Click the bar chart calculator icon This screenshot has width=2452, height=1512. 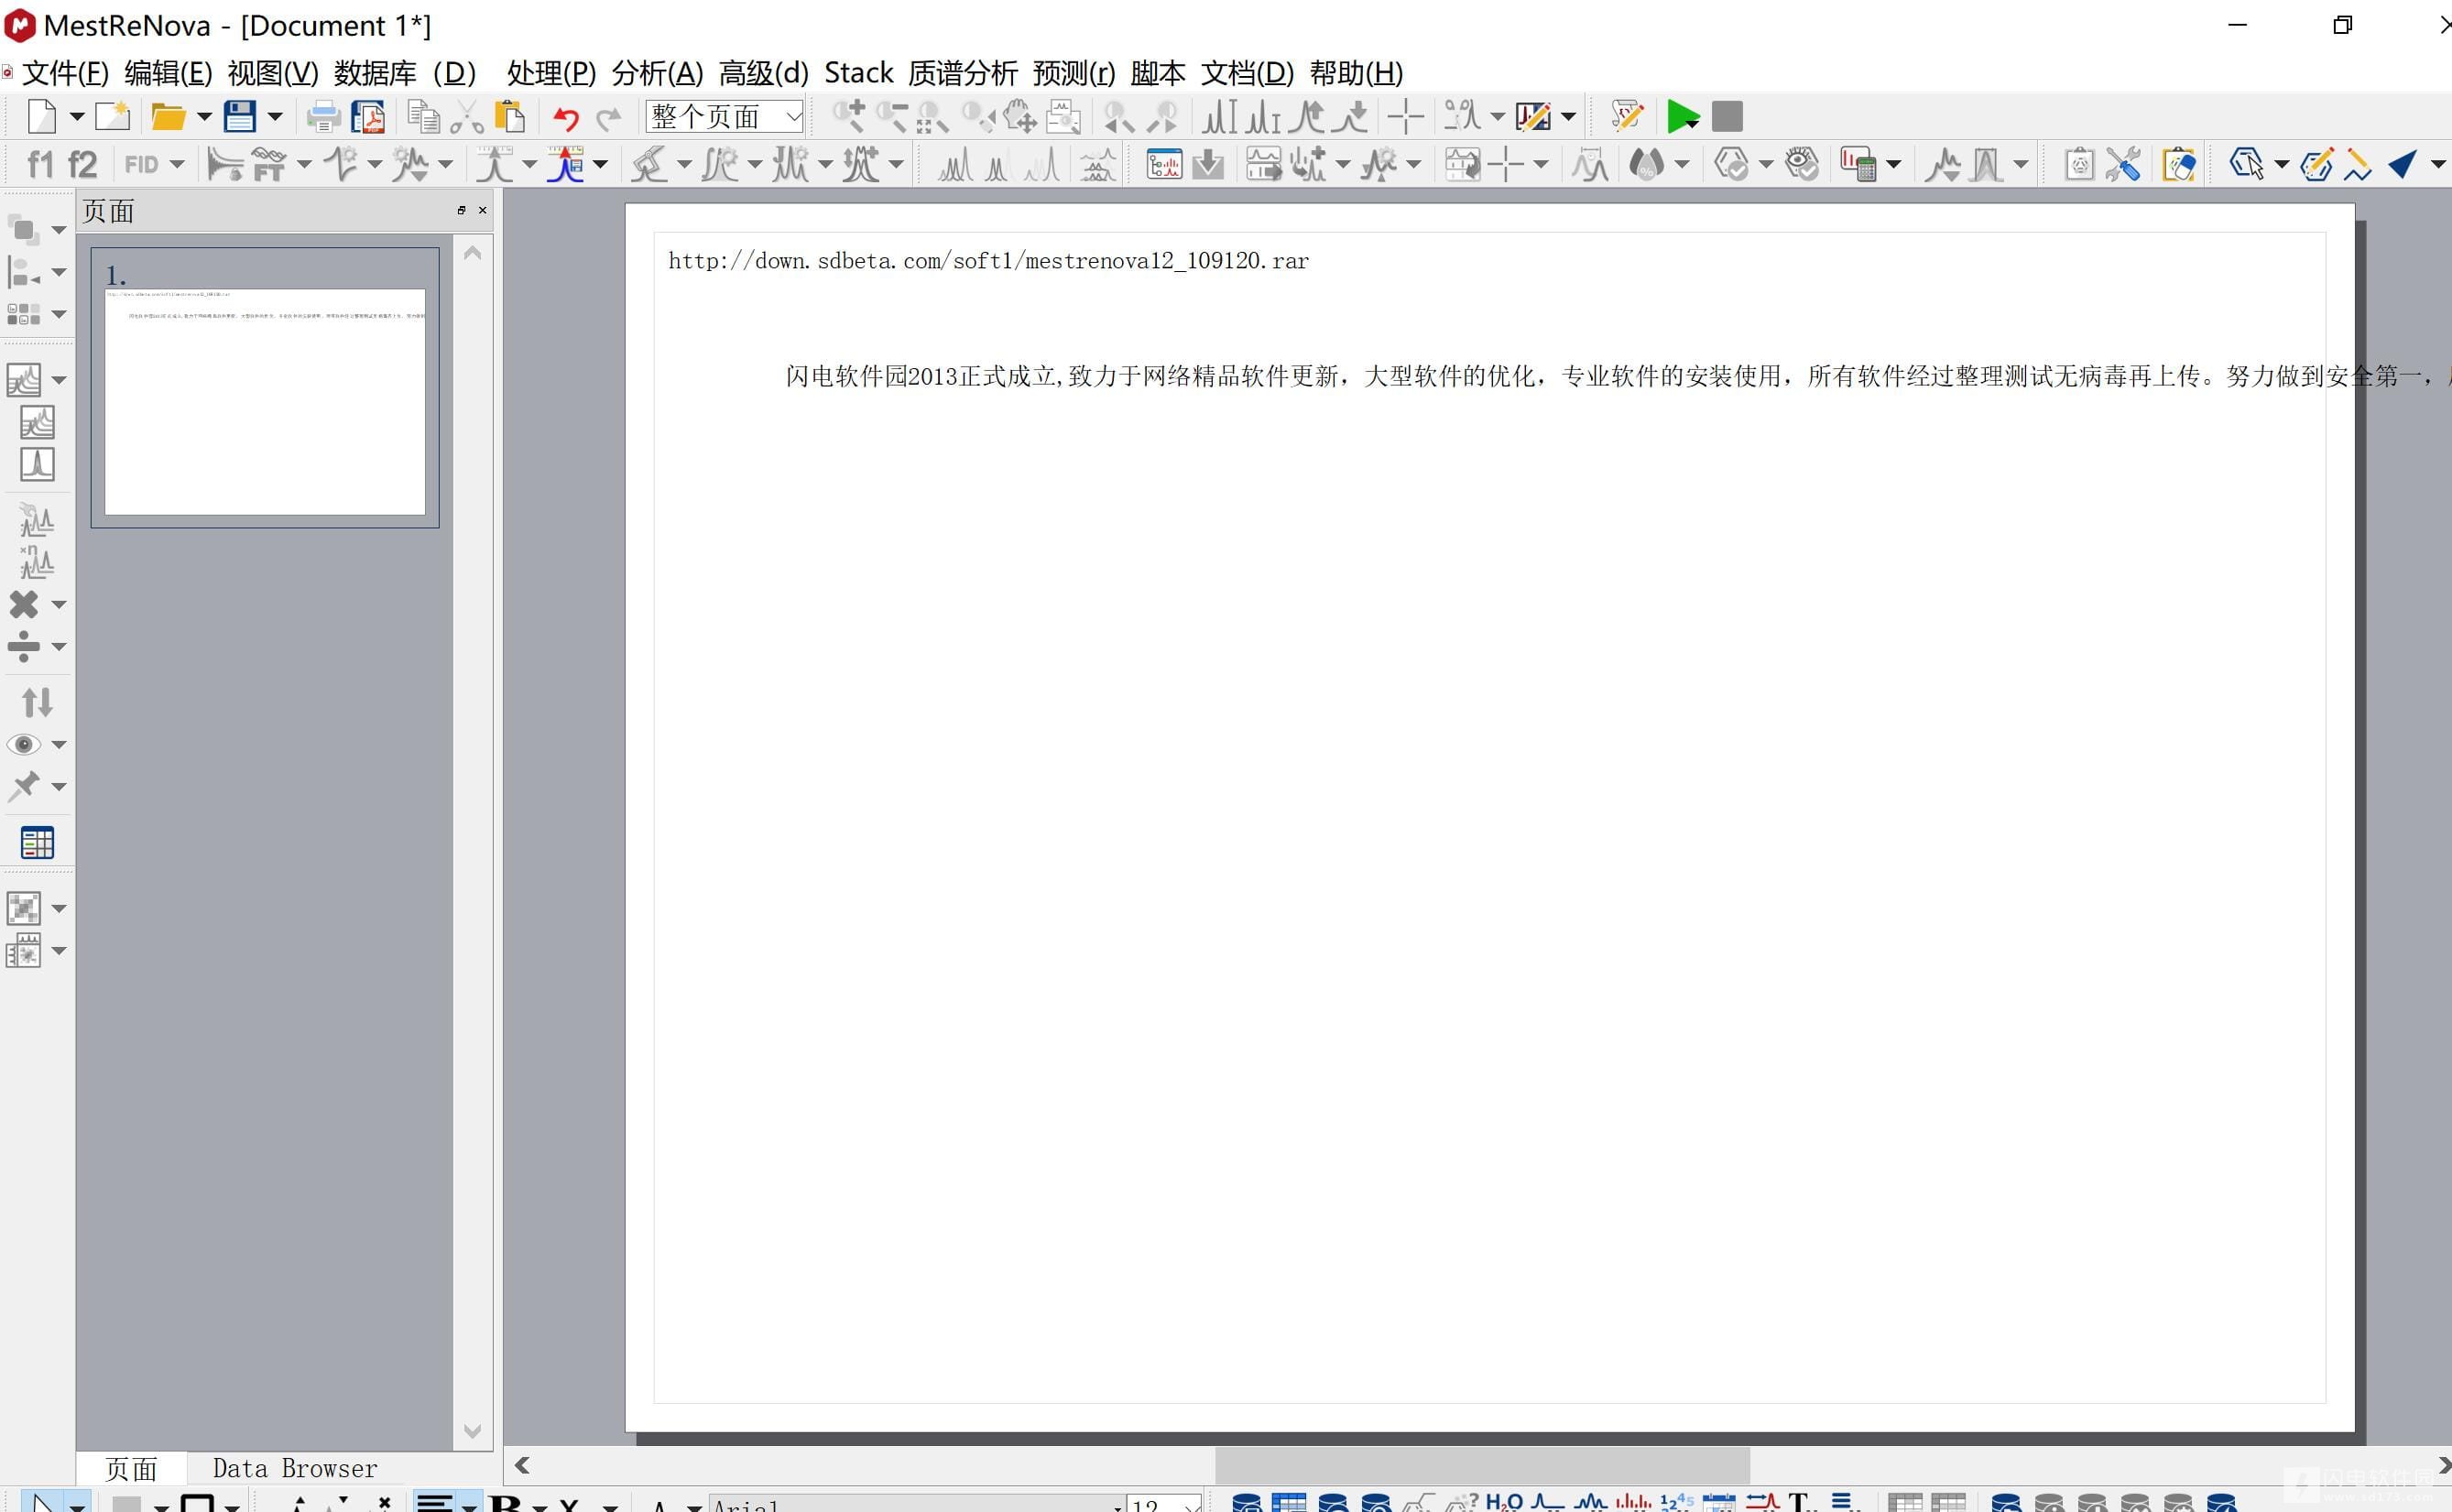(x=1858, y=164)
